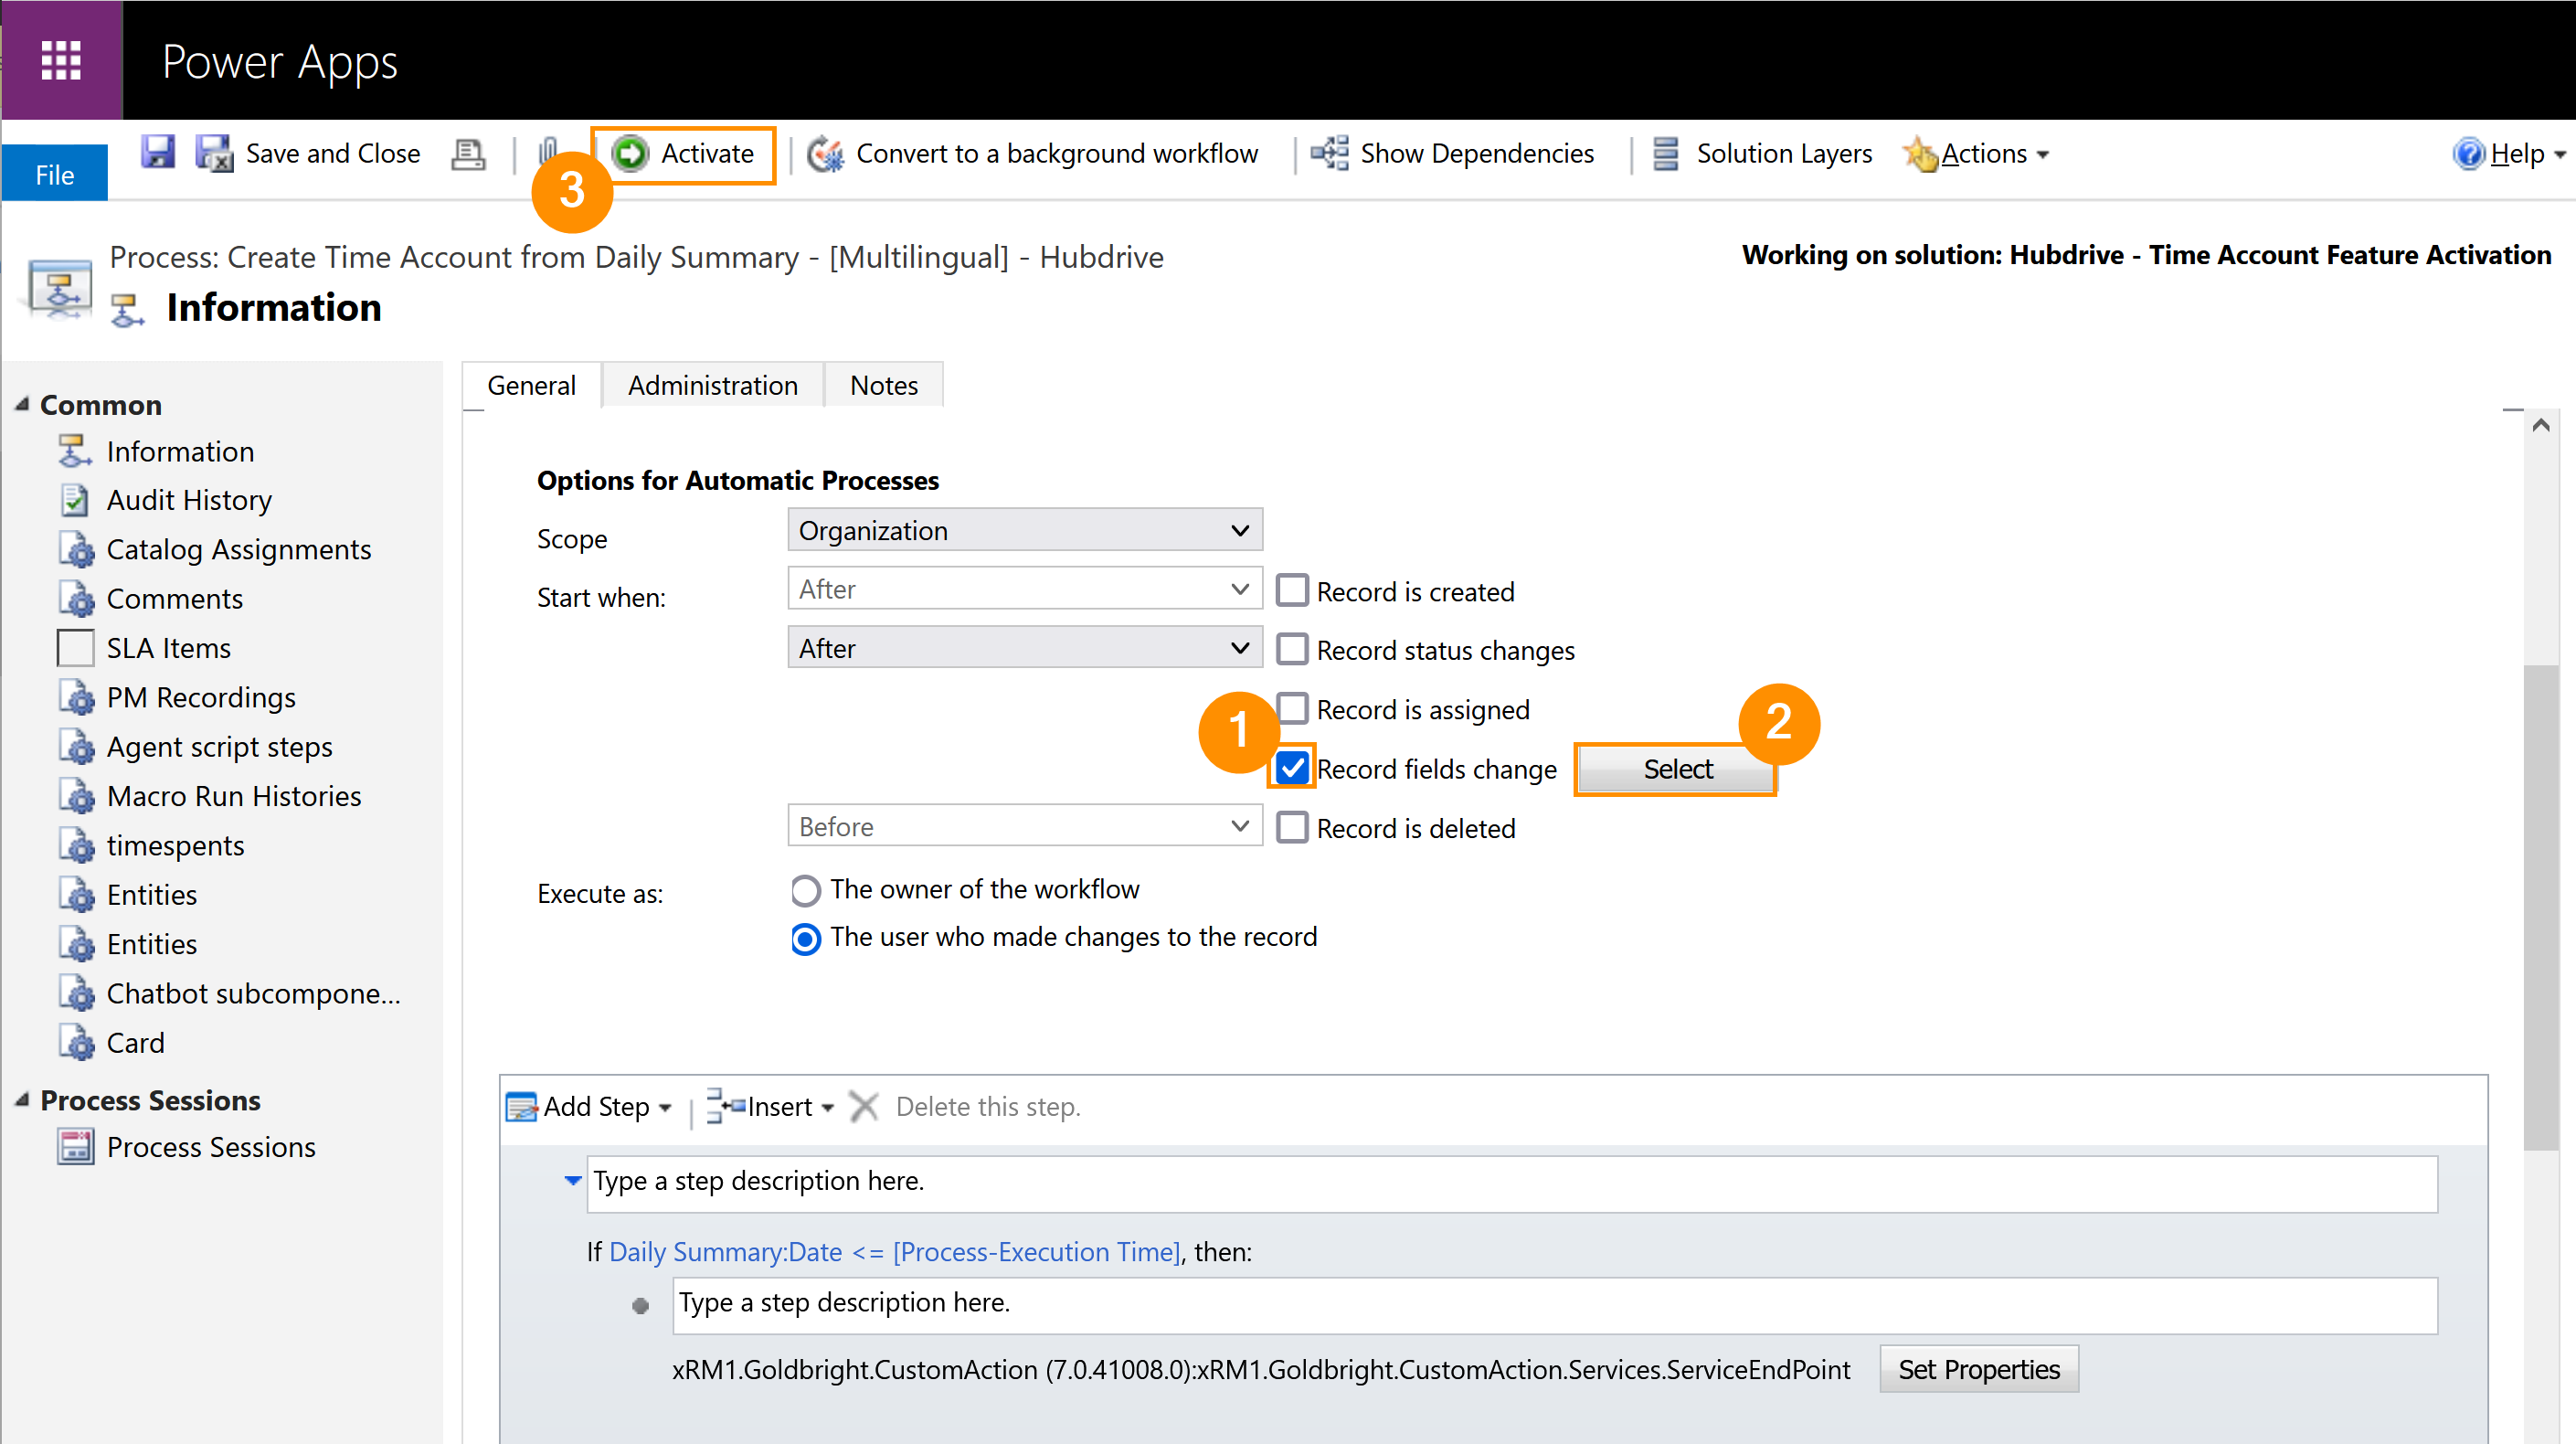Click the print icon in toolbar
This screenshot has width=2576, height=1444.
point(468,154)
